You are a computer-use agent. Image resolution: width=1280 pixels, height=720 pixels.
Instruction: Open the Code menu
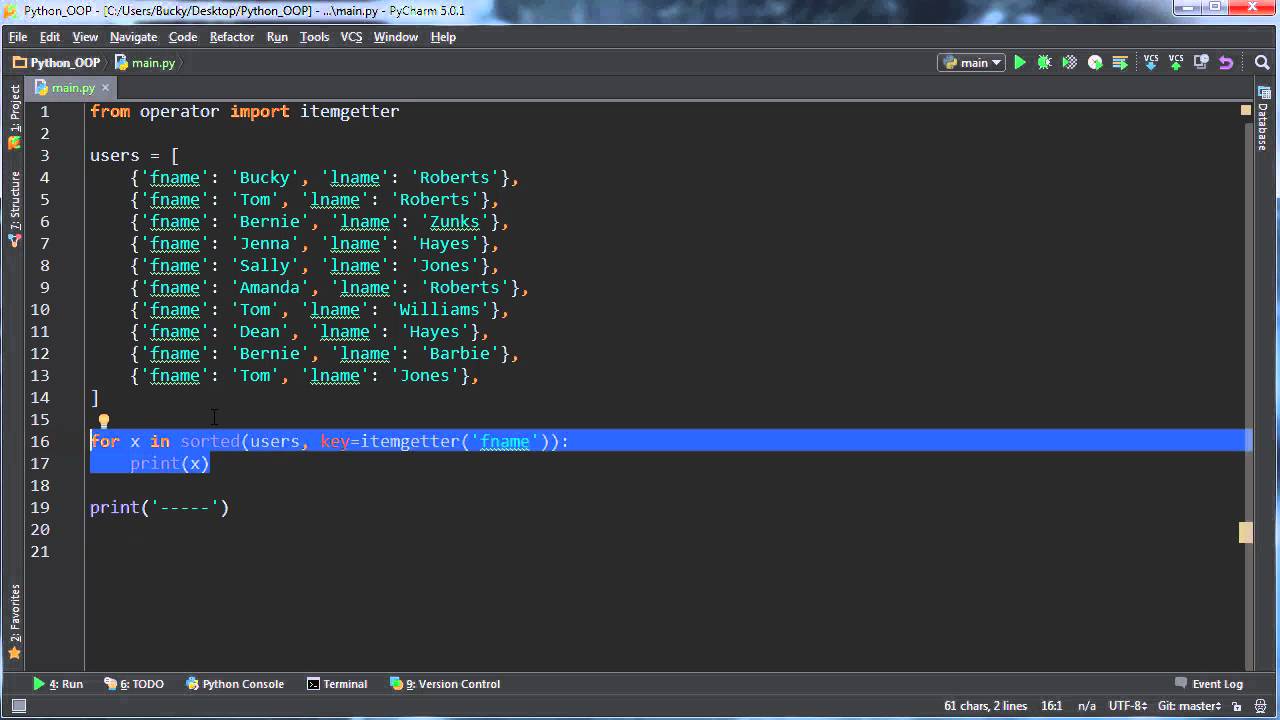coord(183,37)
